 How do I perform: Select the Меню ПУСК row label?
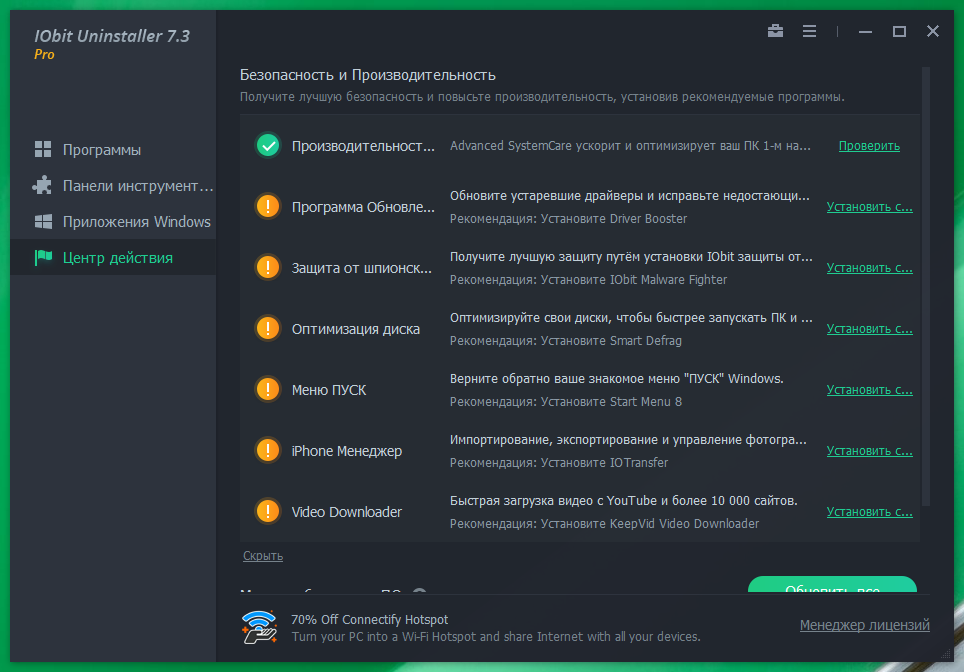tap(329, 390)
